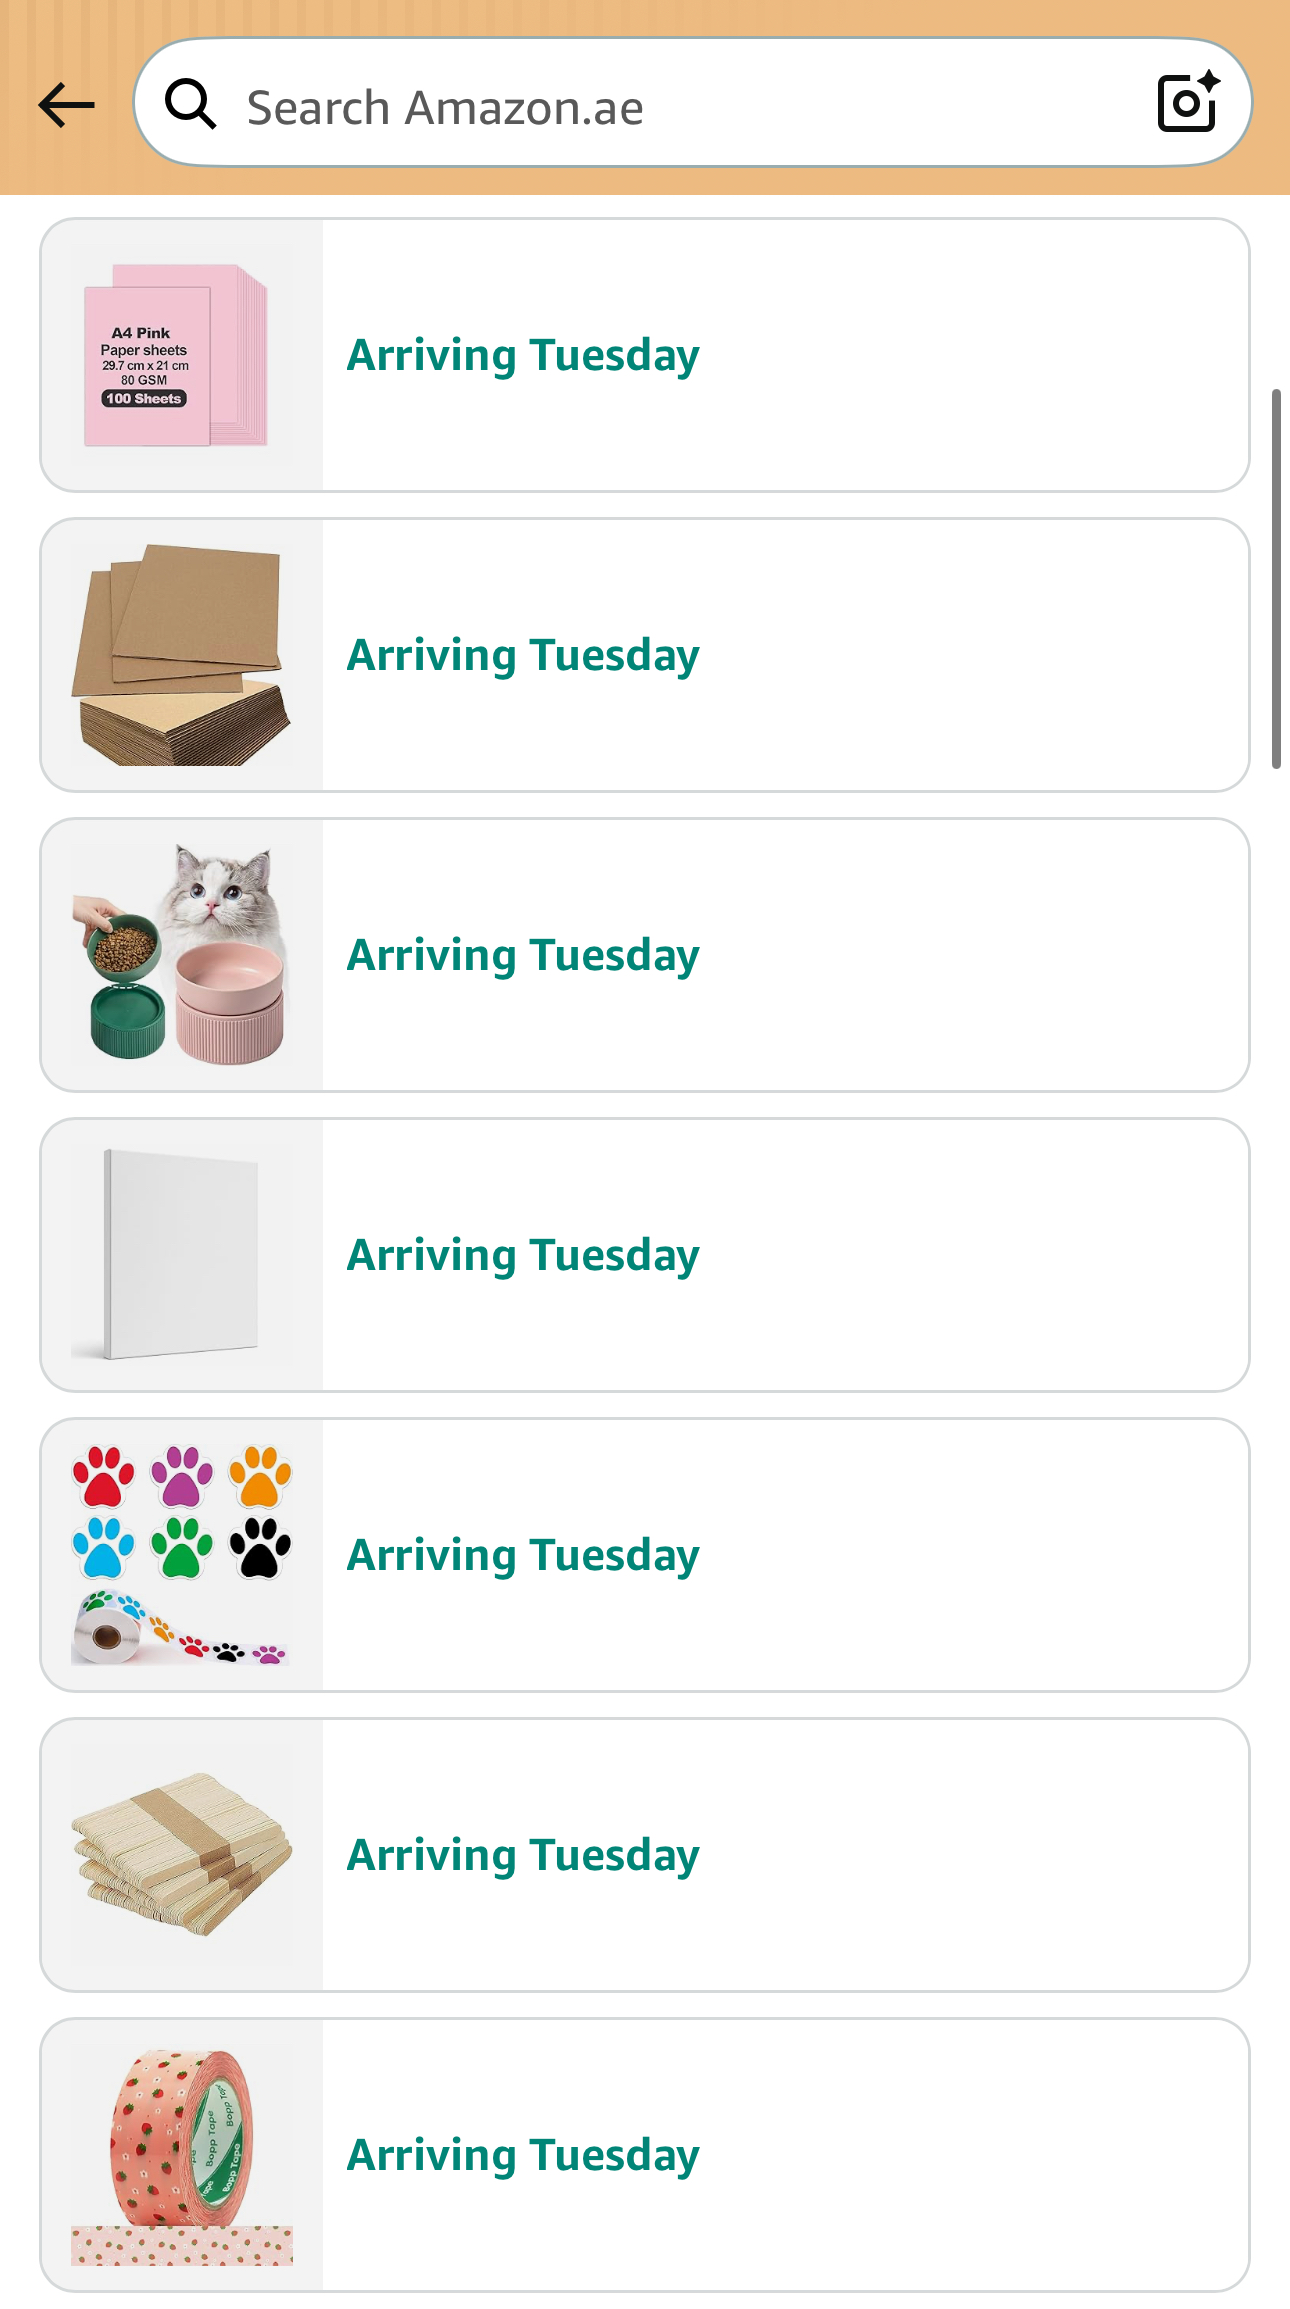Image resolution: width=1290 pixels, height=2309 pixels.
Task: Open the white blank canvas thumbnail
Action: tap(181, 1256)
